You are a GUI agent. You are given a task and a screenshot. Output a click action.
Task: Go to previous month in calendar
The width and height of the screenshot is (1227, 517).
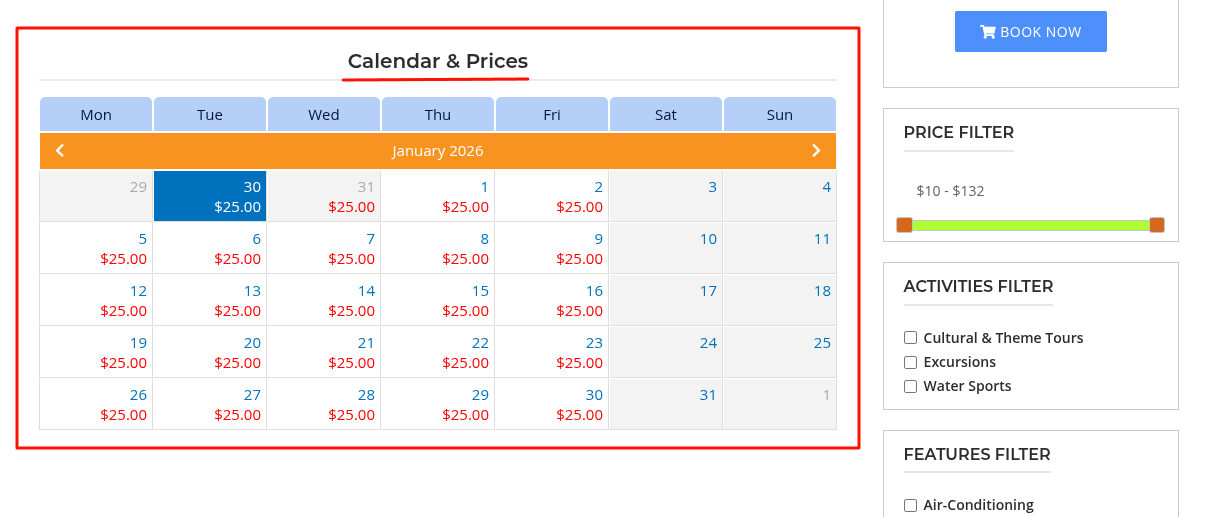click(60, 151)
